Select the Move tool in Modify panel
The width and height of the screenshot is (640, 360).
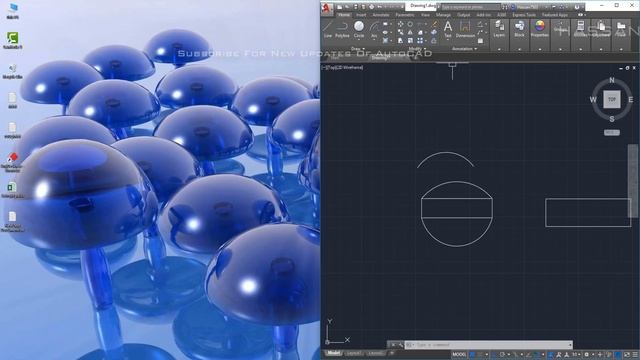(x=400, y=24)
